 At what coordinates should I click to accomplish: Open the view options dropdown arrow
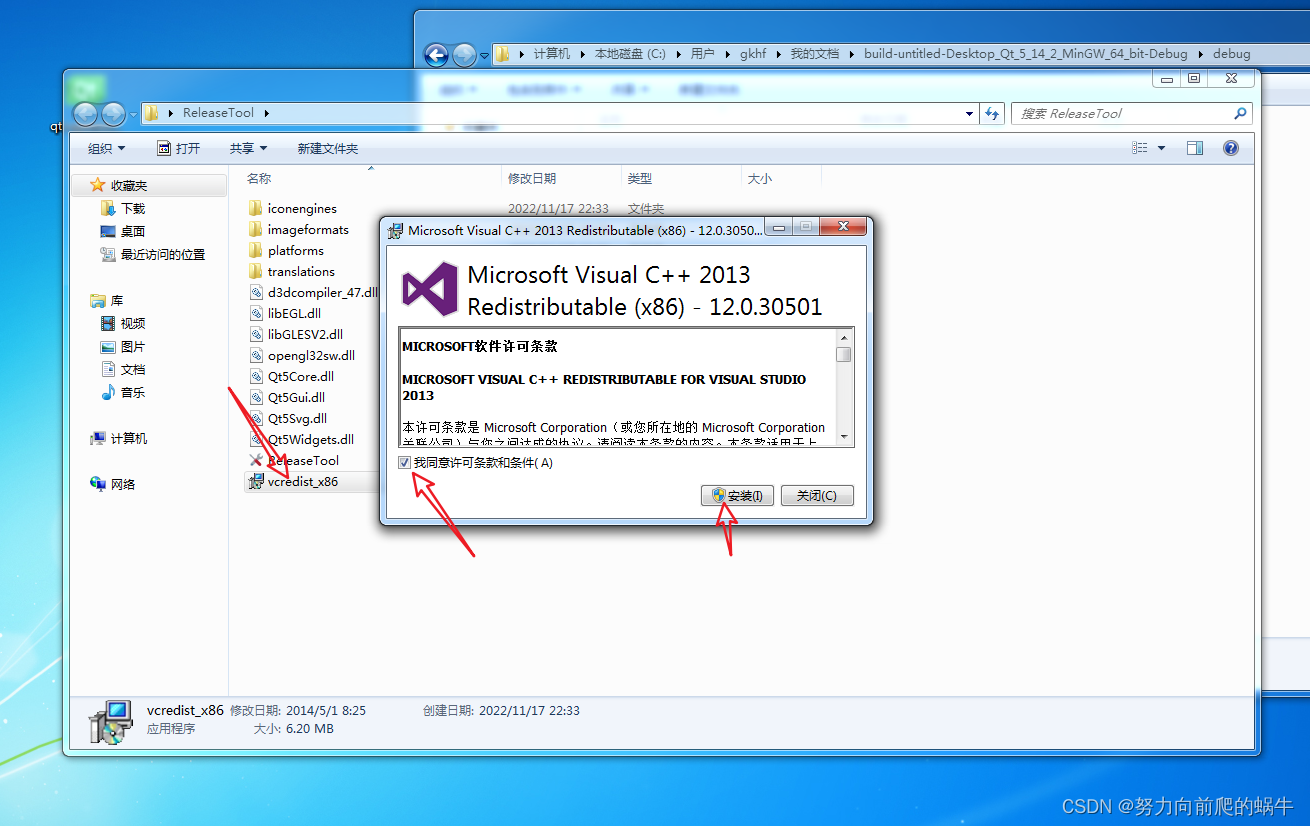click(x=1161, y=148)
